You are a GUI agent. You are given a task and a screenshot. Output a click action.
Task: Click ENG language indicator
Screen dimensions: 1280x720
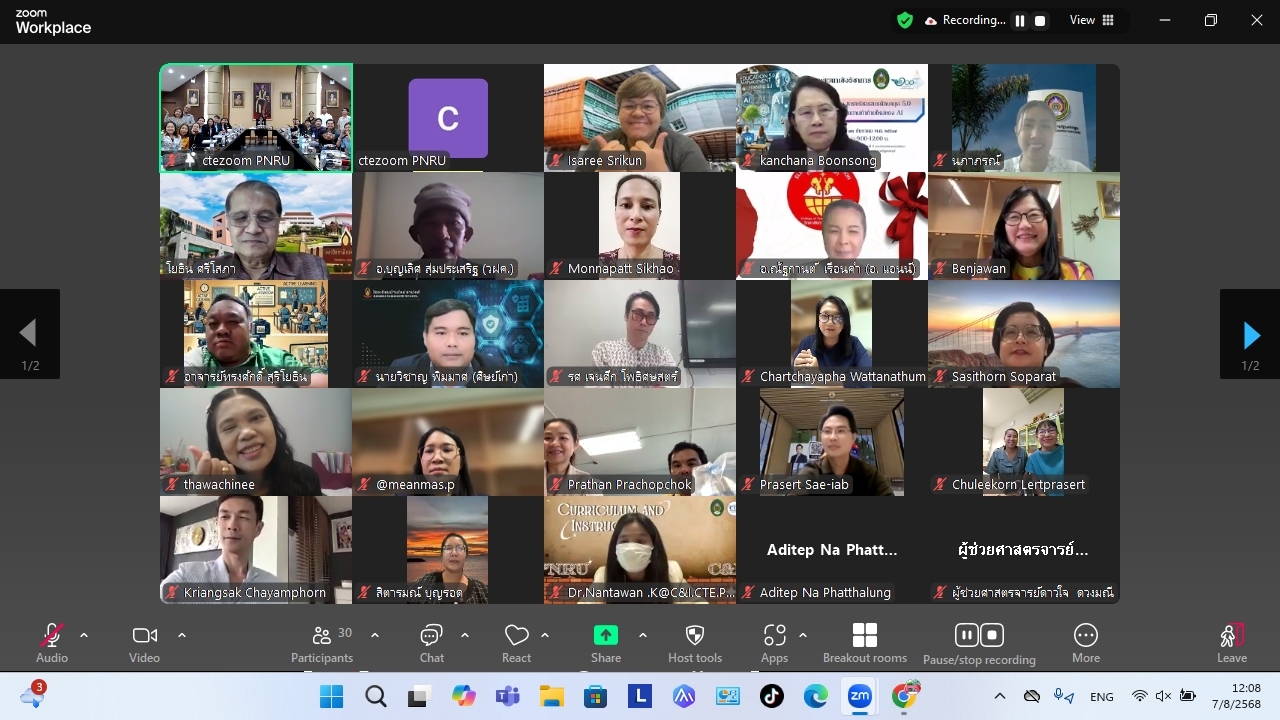tap(1102, 697)
